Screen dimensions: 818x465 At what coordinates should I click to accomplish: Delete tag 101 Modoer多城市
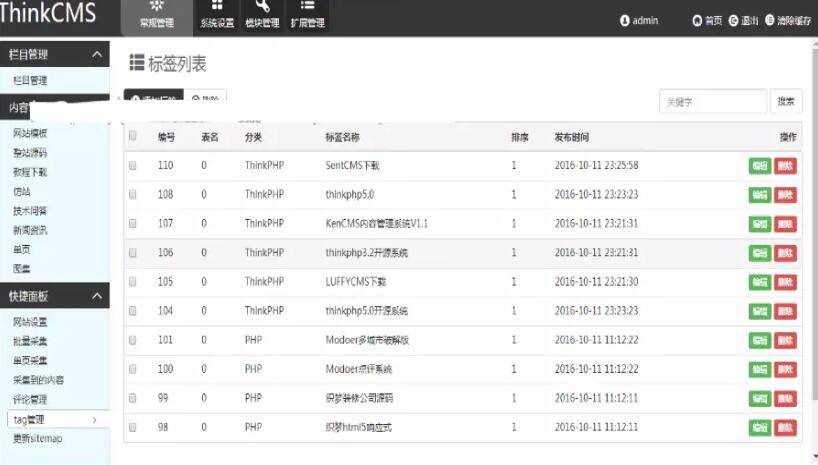785,341
